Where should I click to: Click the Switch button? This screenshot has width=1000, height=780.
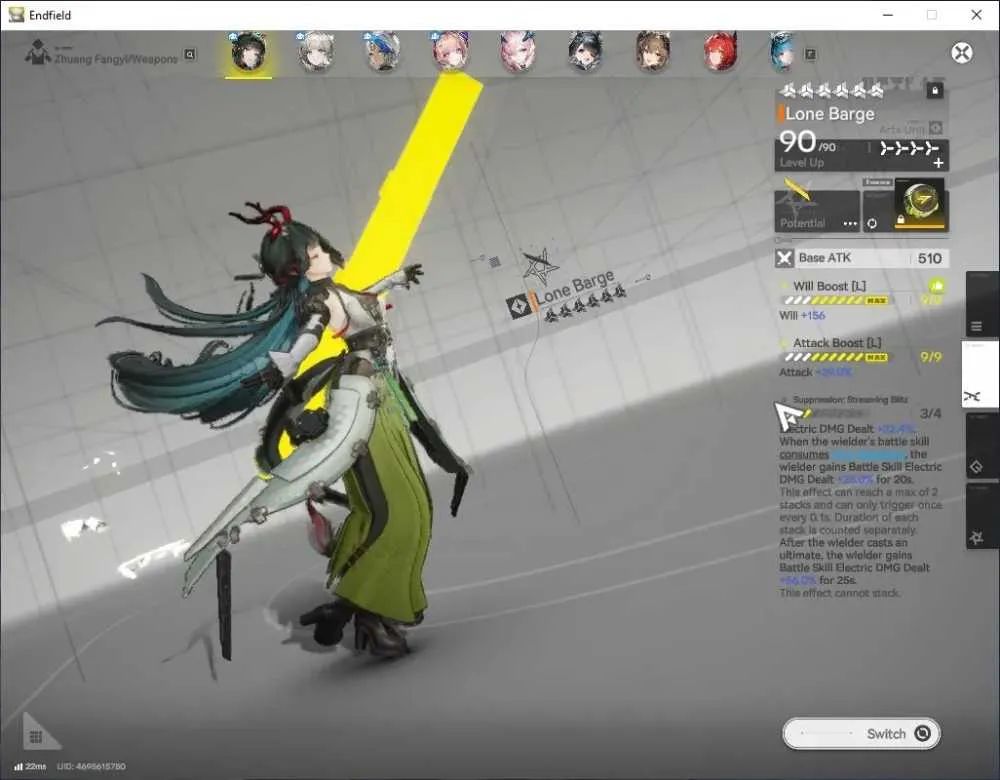point(861,733)
